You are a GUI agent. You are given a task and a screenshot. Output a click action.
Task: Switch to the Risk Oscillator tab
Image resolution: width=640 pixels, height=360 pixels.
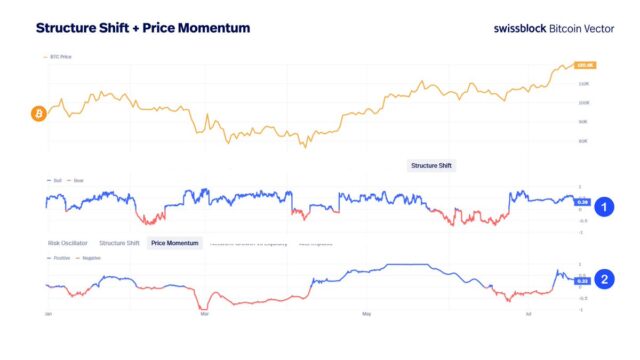[68, 243]
